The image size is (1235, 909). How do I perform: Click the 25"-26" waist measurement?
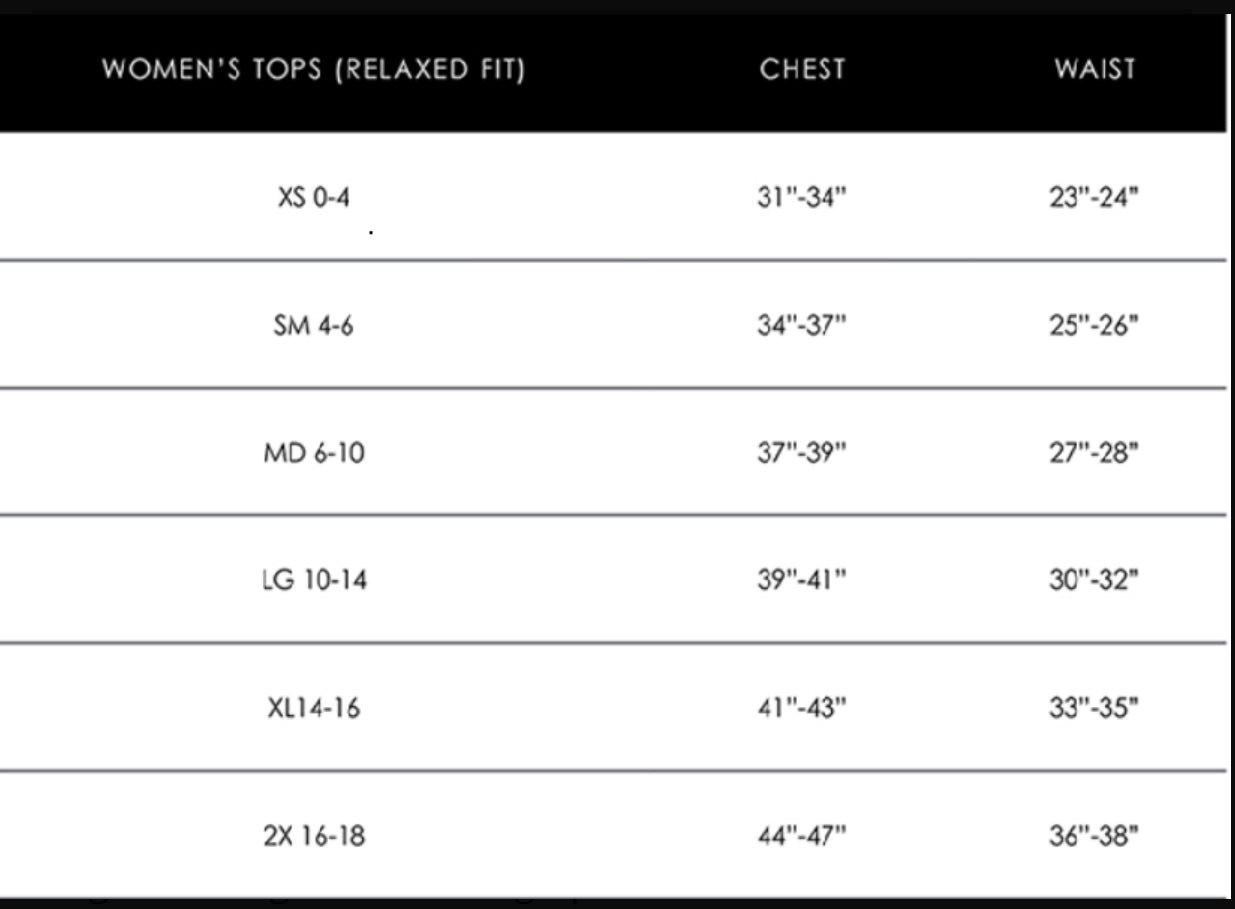[x=1094, y=326]
